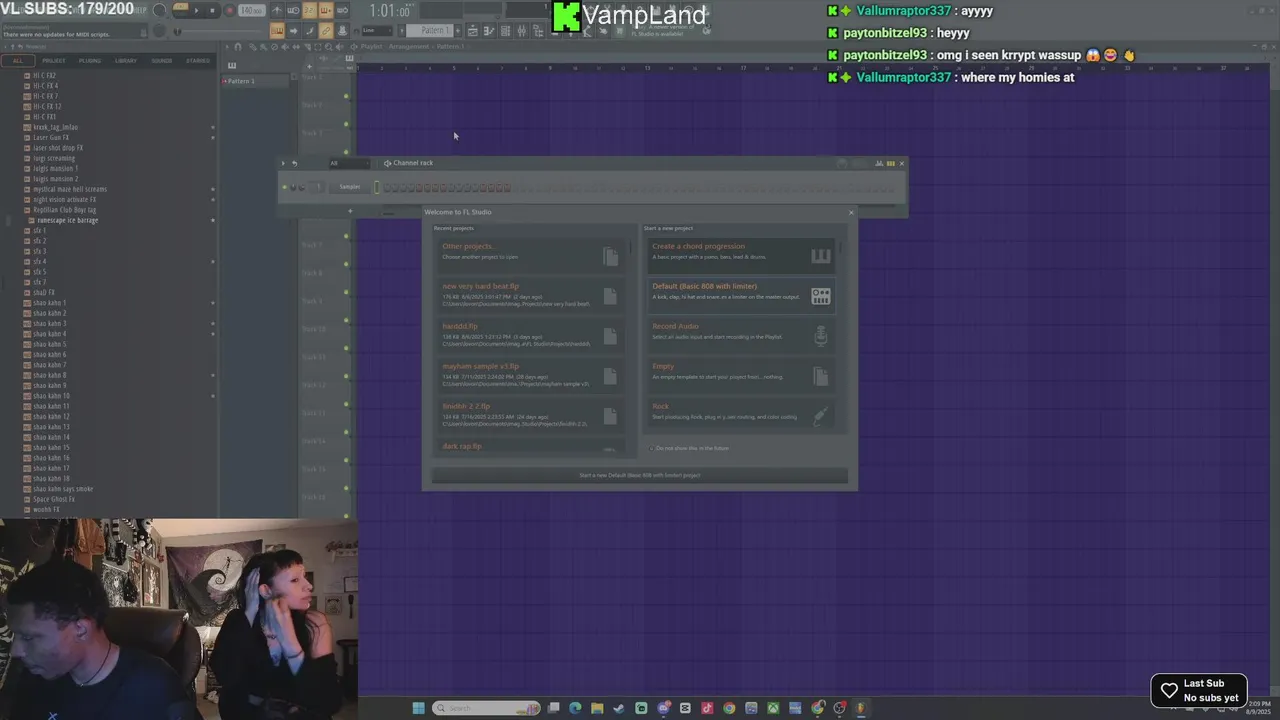This screenshot has height=720, width=1280.
Task: Toggle Channel rack step/piano roll view icon
Action: 890,163
